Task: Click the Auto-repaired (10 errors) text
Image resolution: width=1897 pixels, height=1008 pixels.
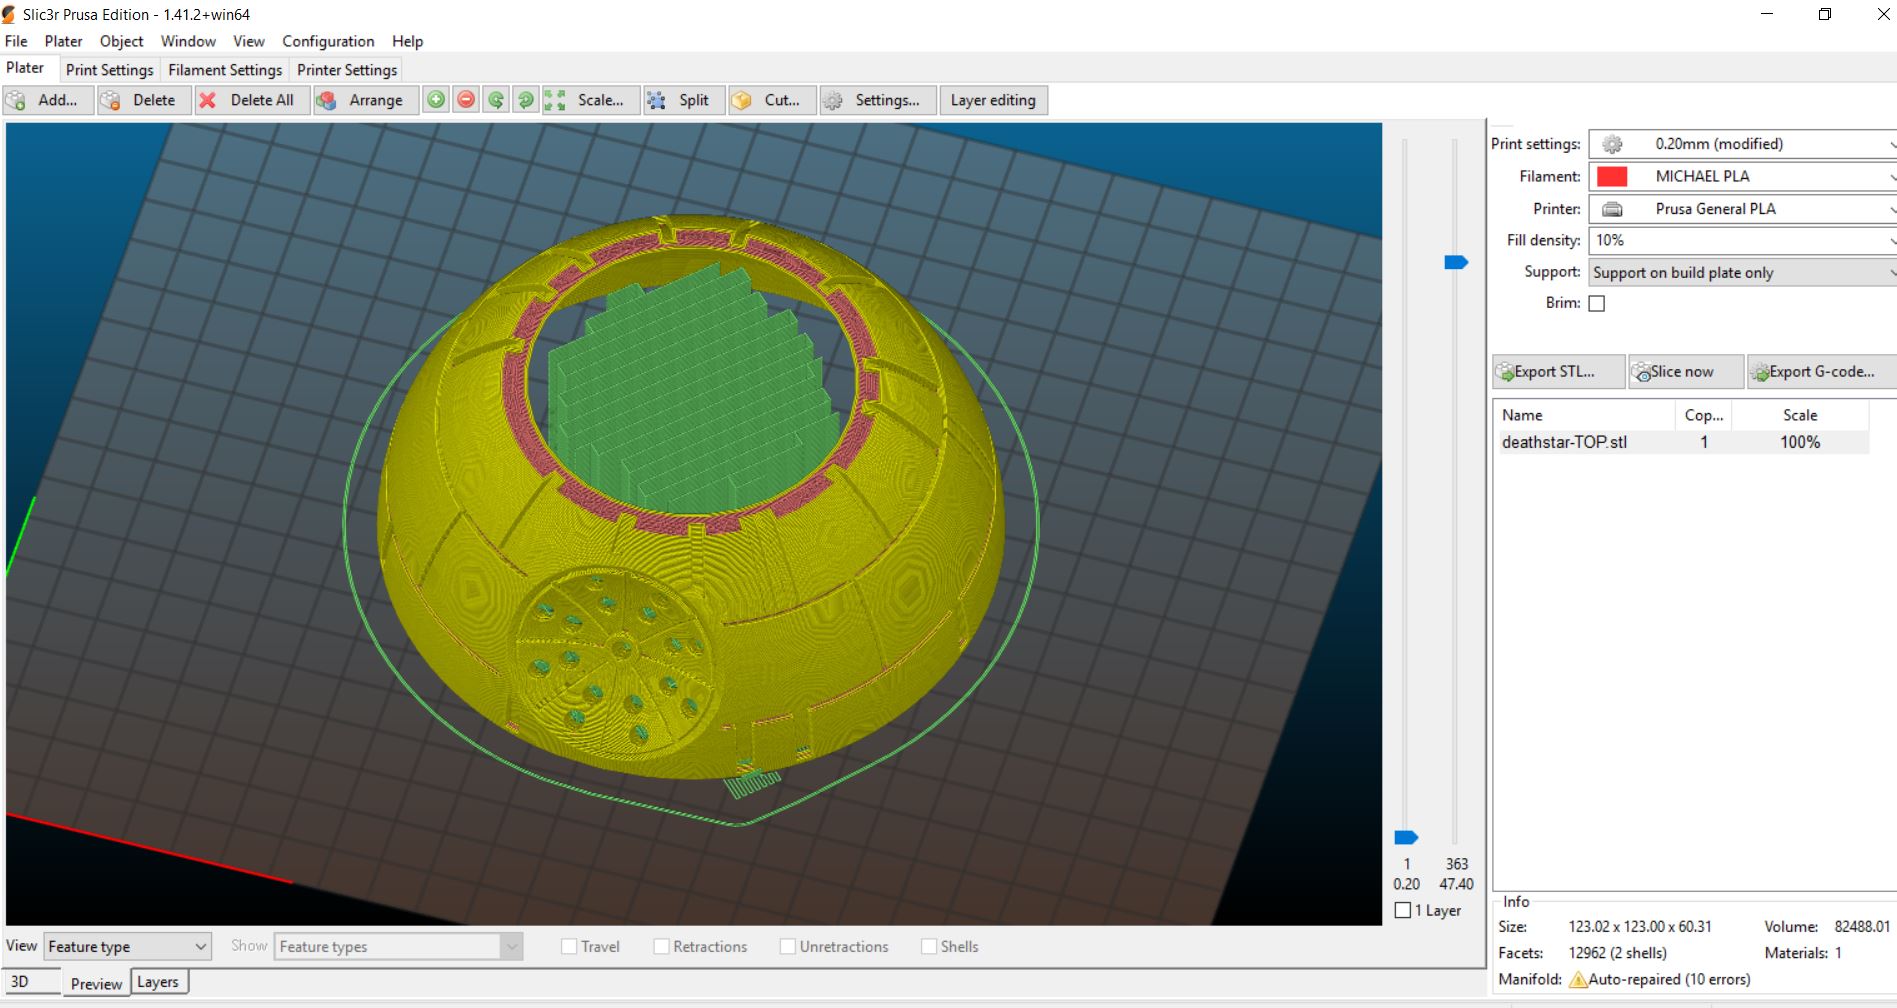Action: [1669, 980]
